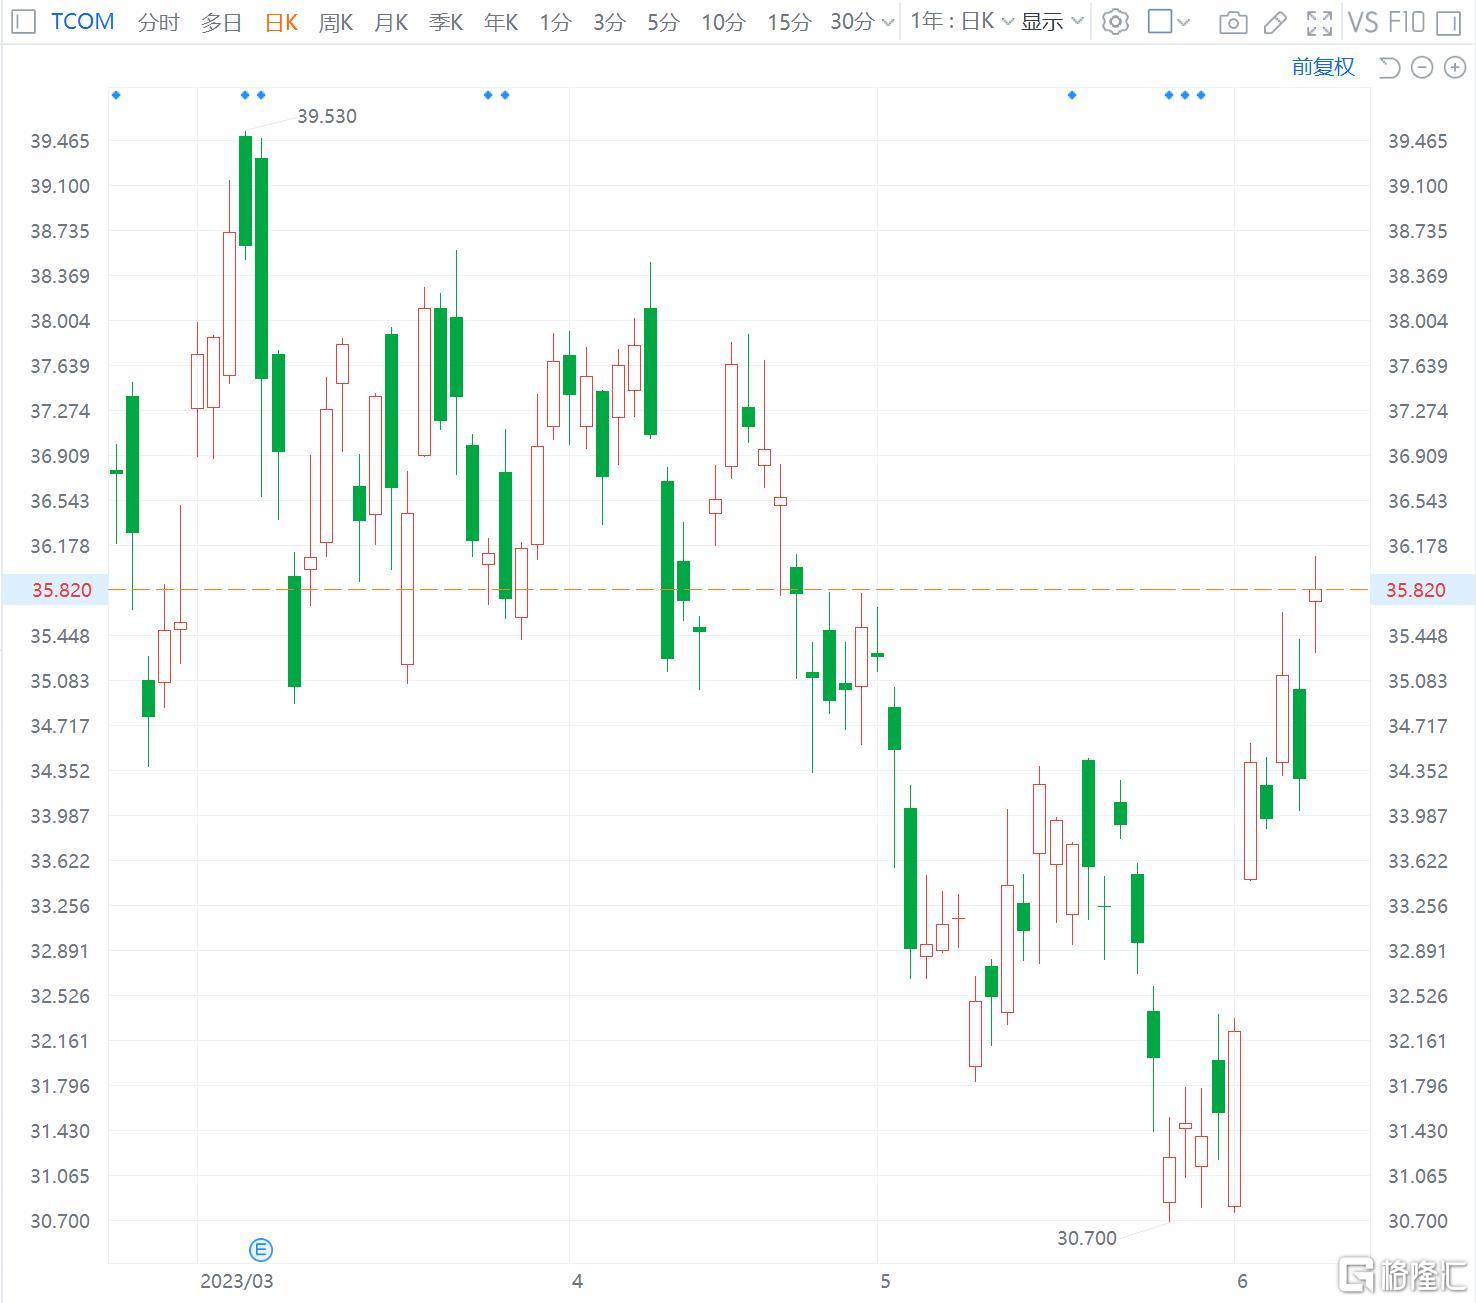This screenshot has height=1303, width=1476.
Task: Open the 显示 display dropdown
Action: tap(1052, 22)
